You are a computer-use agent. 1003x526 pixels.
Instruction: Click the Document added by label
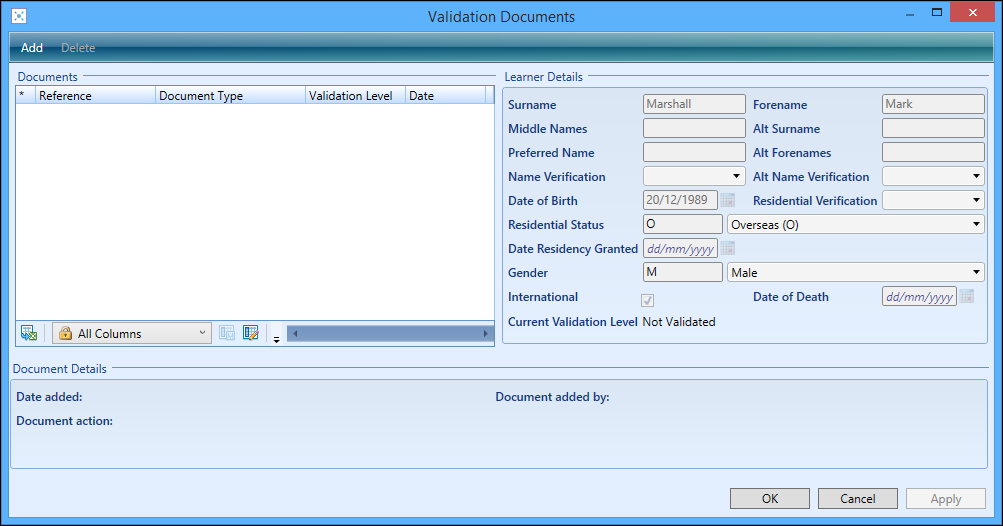pyautogui.click(x=552, y=397)
